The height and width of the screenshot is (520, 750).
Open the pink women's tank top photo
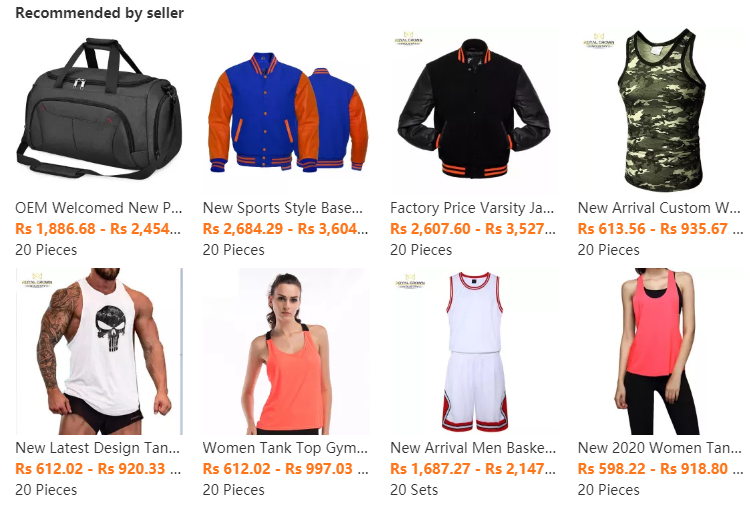coord(662,352)
